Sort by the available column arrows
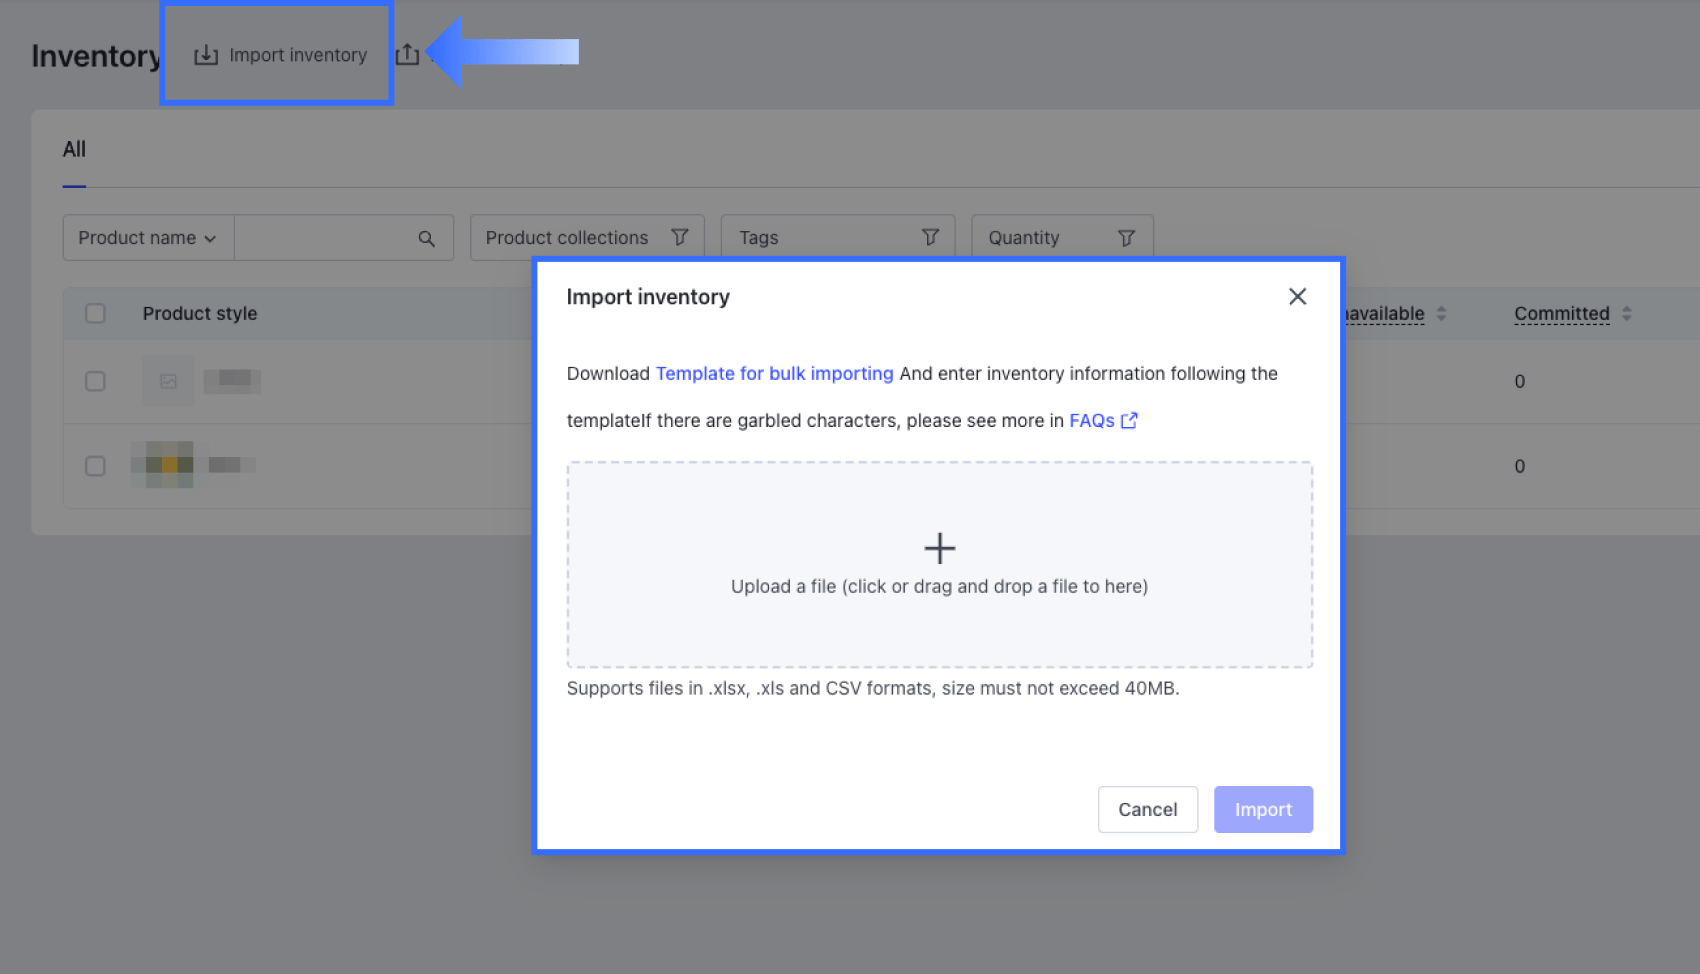This screenshot has width=1700, height=974. [1441, 313]
